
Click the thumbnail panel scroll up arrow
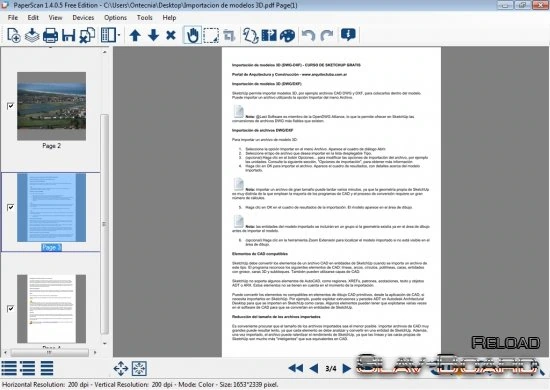105,52
